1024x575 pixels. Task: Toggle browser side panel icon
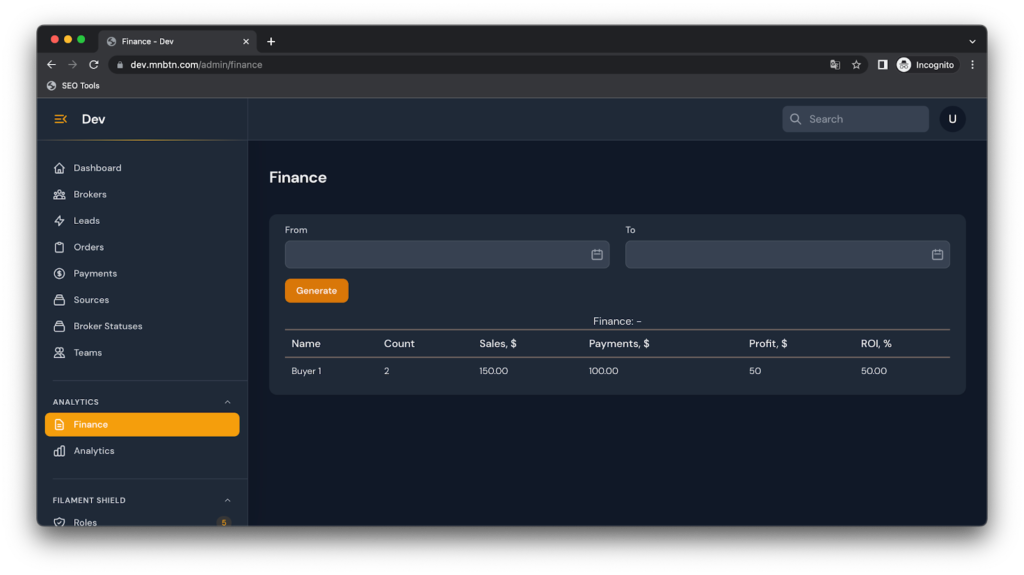pyautogui.click(x=882, y=65)
